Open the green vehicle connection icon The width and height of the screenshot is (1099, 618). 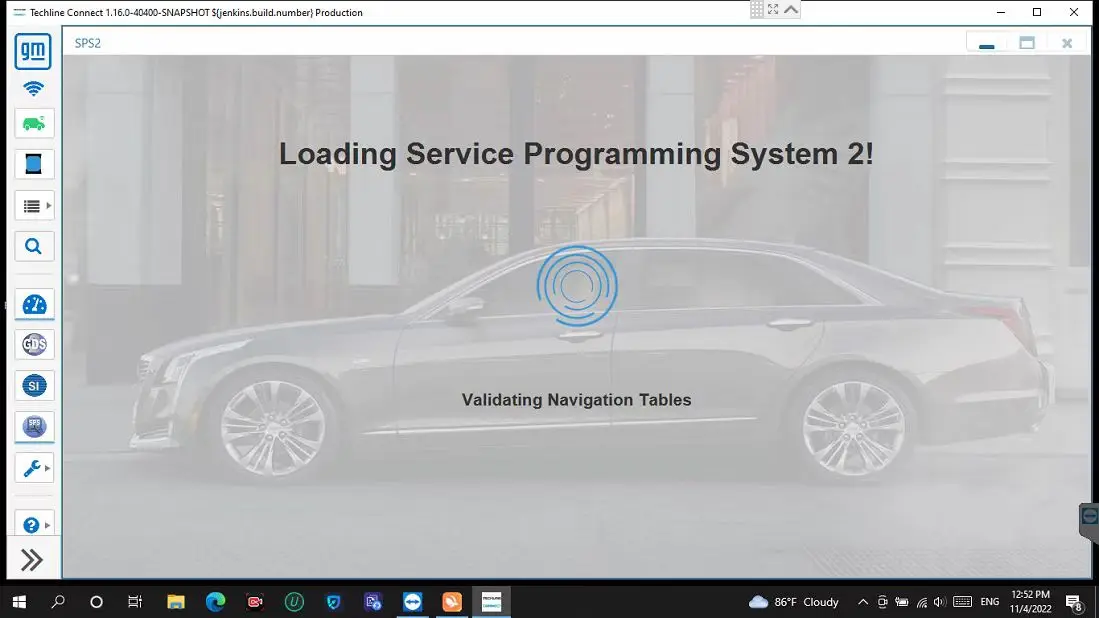click(x=34, y=124)
